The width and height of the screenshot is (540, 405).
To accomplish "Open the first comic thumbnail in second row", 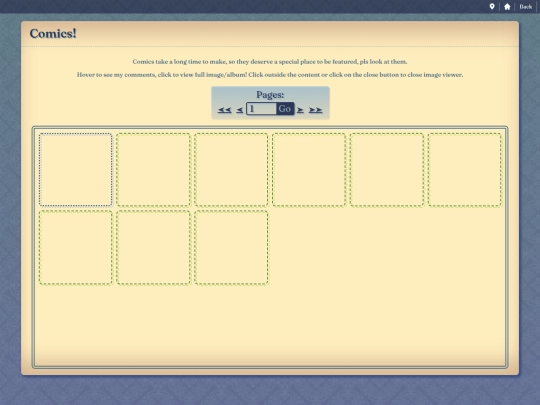I will 75,247.
